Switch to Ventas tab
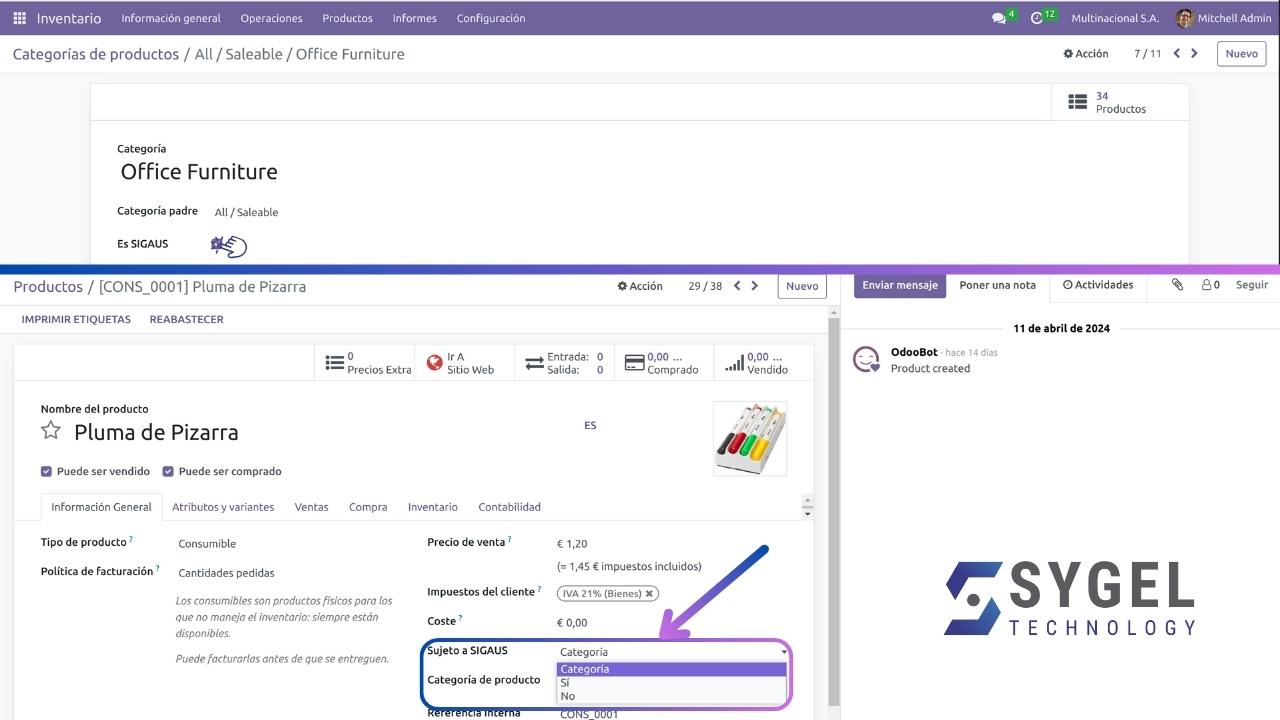 pos(311,507)
